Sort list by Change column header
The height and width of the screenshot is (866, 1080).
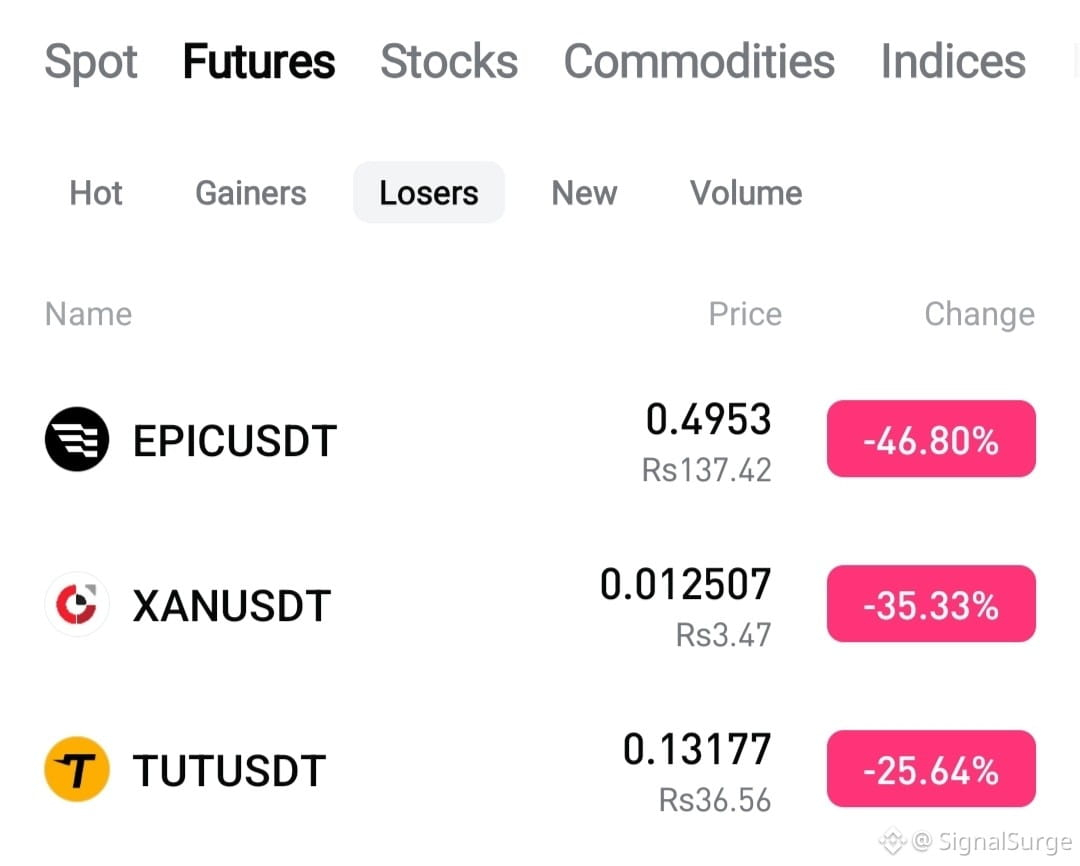pos(979,315)
